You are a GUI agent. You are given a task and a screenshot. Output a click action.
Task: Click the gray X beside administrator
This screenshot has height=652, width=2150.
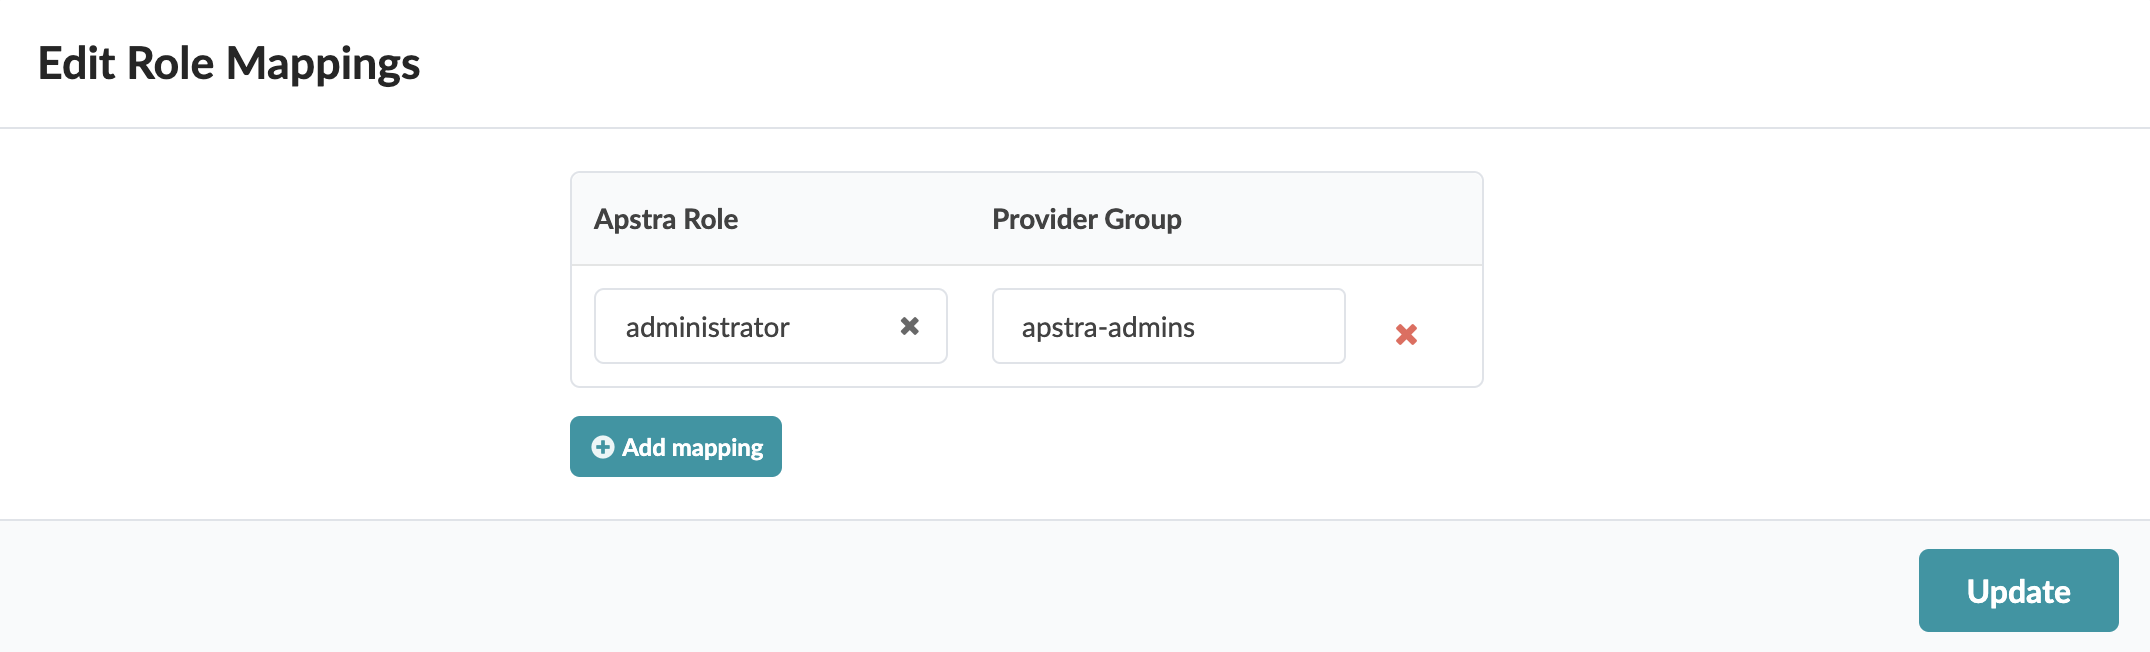[x=909, y=326]
